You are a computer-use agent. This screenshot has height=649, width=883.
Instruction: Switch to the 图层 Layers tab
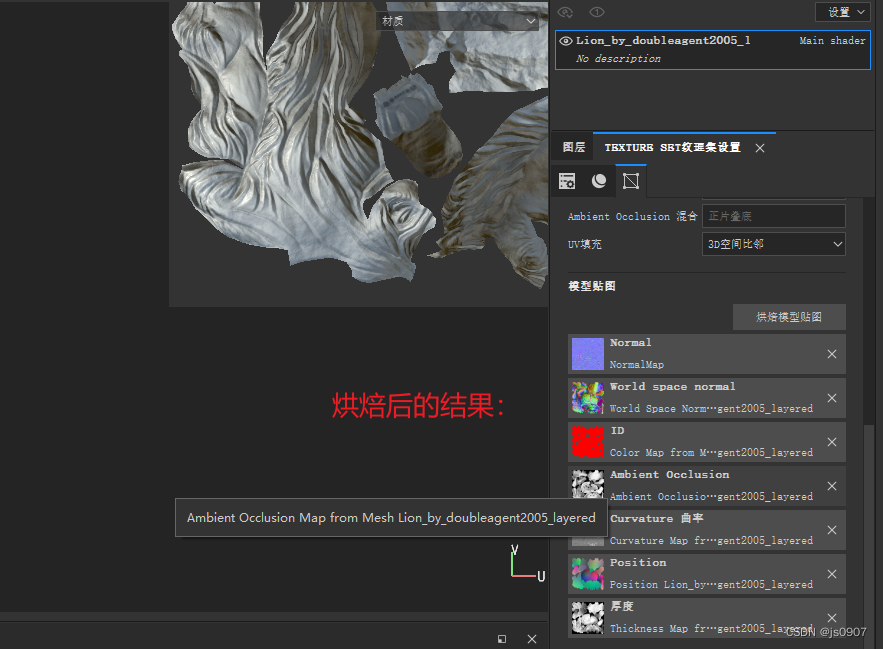pos(572,147)
